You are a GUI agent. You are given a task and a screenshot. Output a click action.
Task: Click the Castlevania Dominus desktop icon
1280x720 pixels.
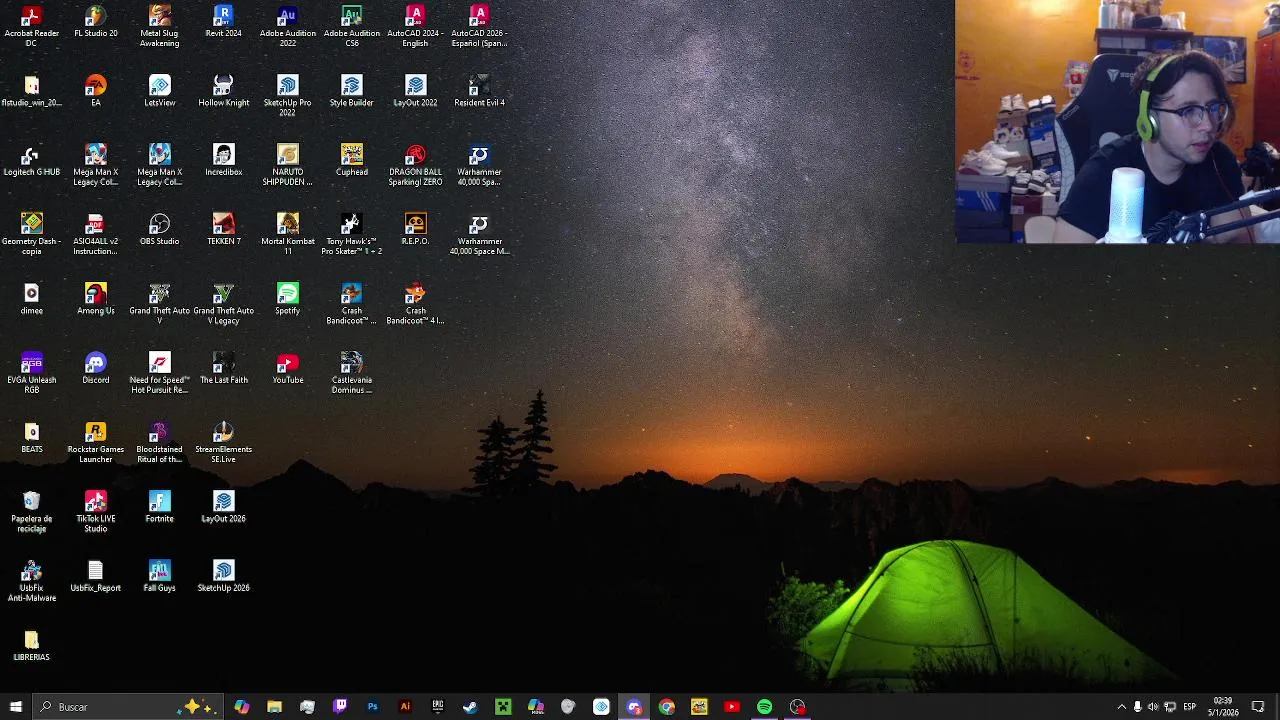click(351, 374)
